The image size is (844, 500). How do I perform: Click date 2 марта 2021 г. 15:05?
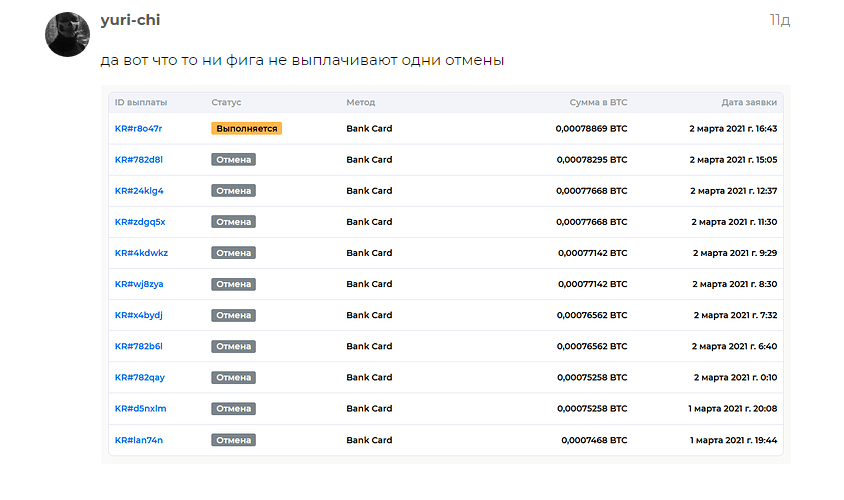733,160
